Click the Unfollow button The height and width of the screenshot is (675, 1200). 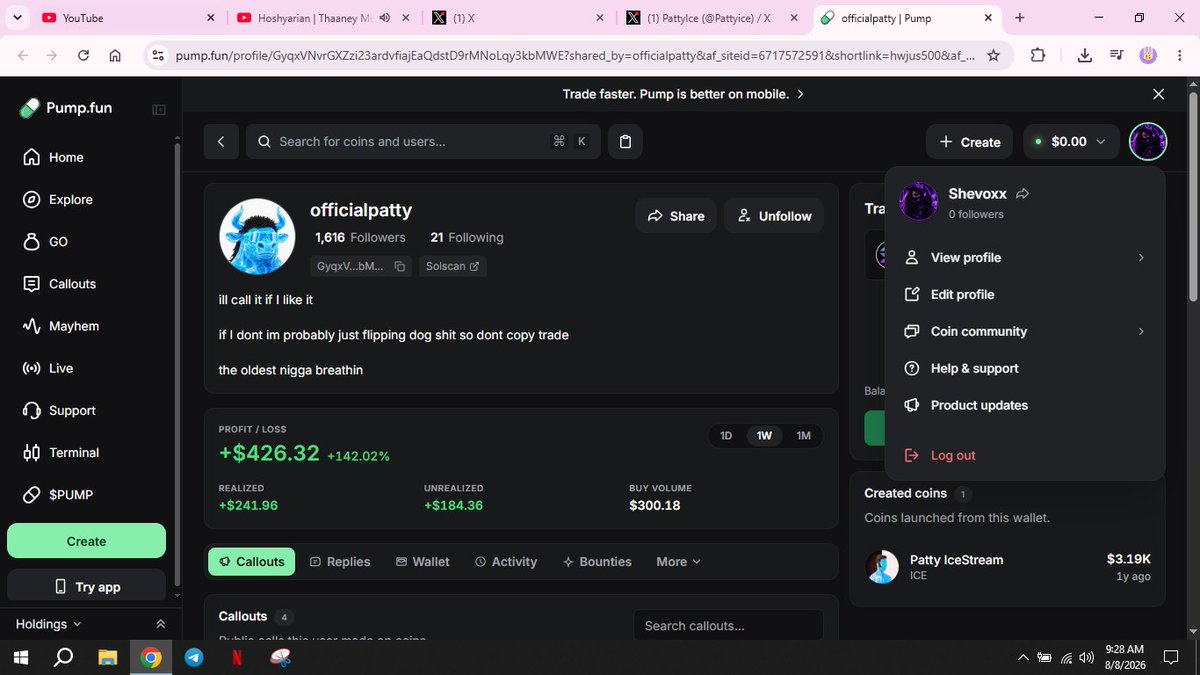coord(774,216)
